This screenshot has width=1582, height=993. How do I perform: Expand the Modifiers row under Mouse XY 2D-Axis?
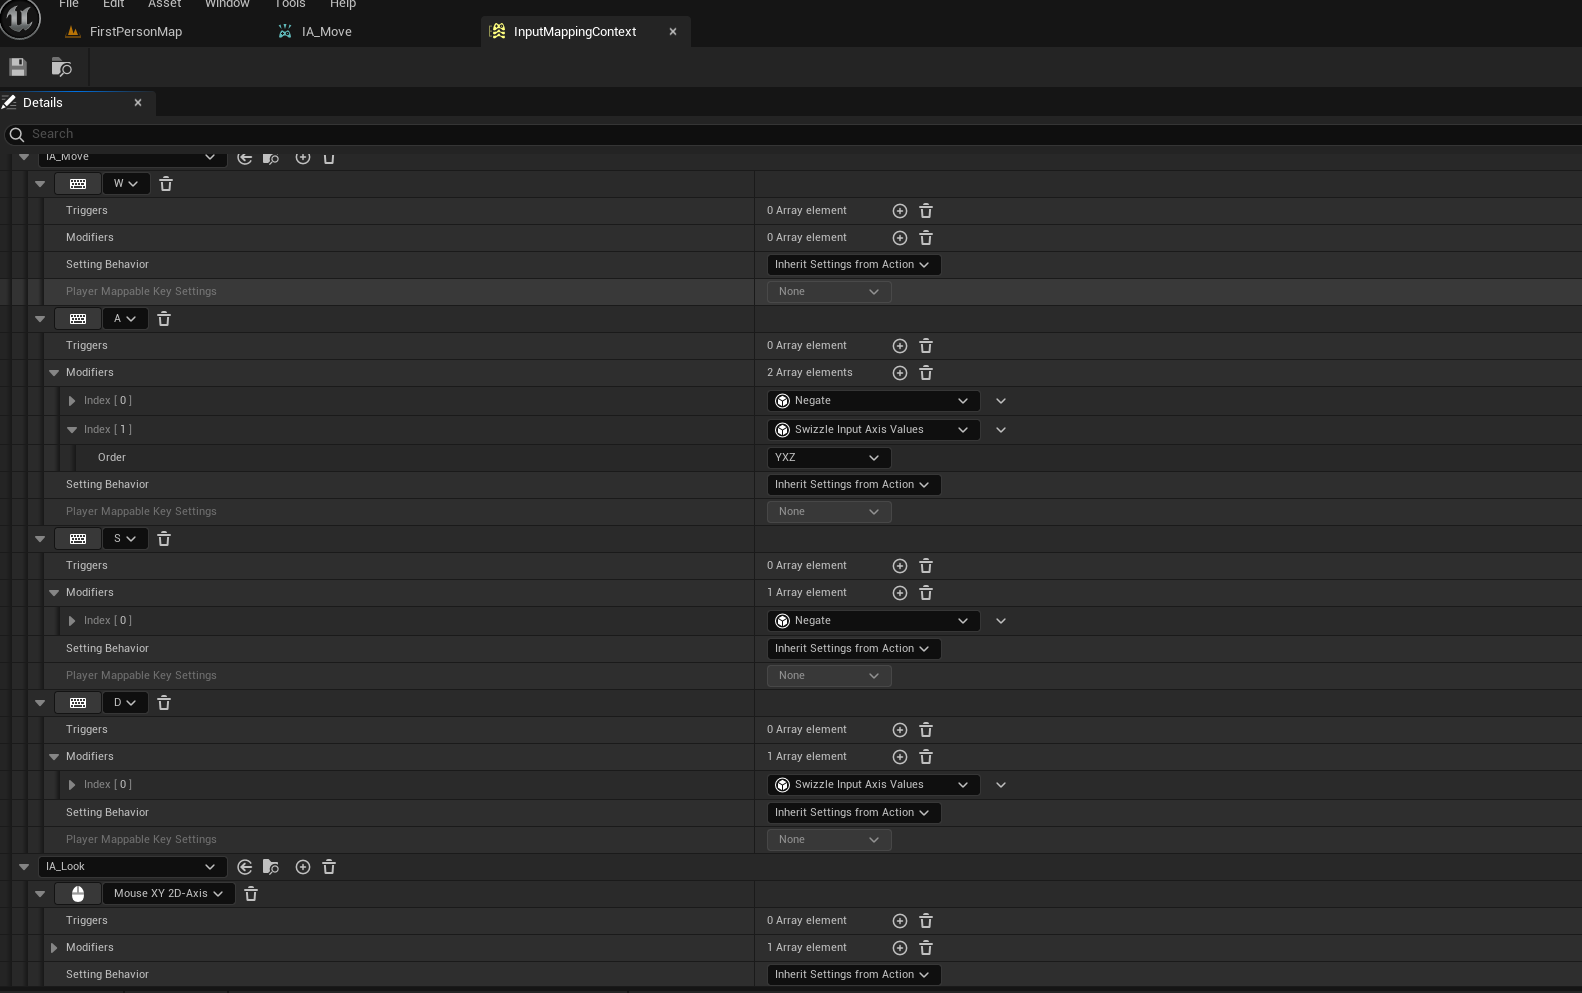point(54,948)
